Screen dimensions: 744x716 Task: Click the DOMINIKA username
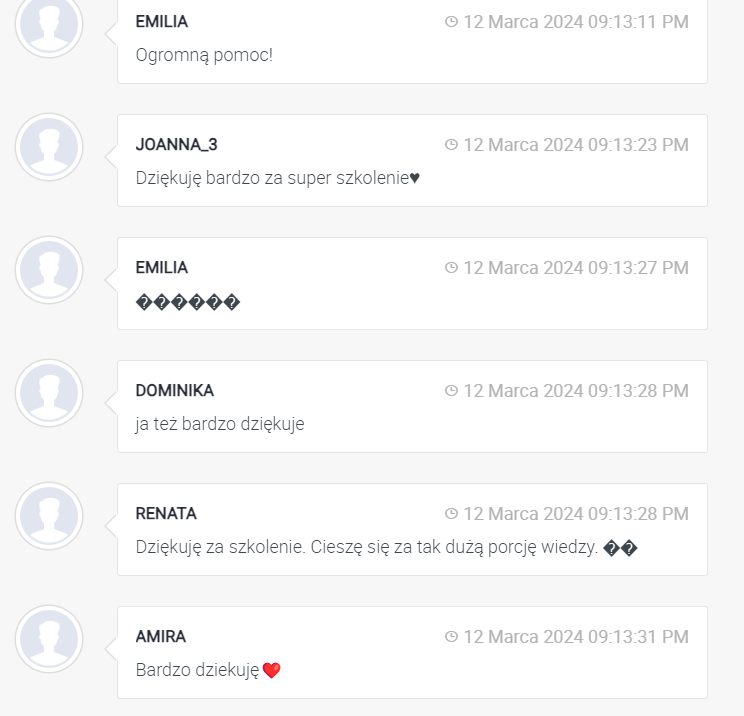click(174, 391)
